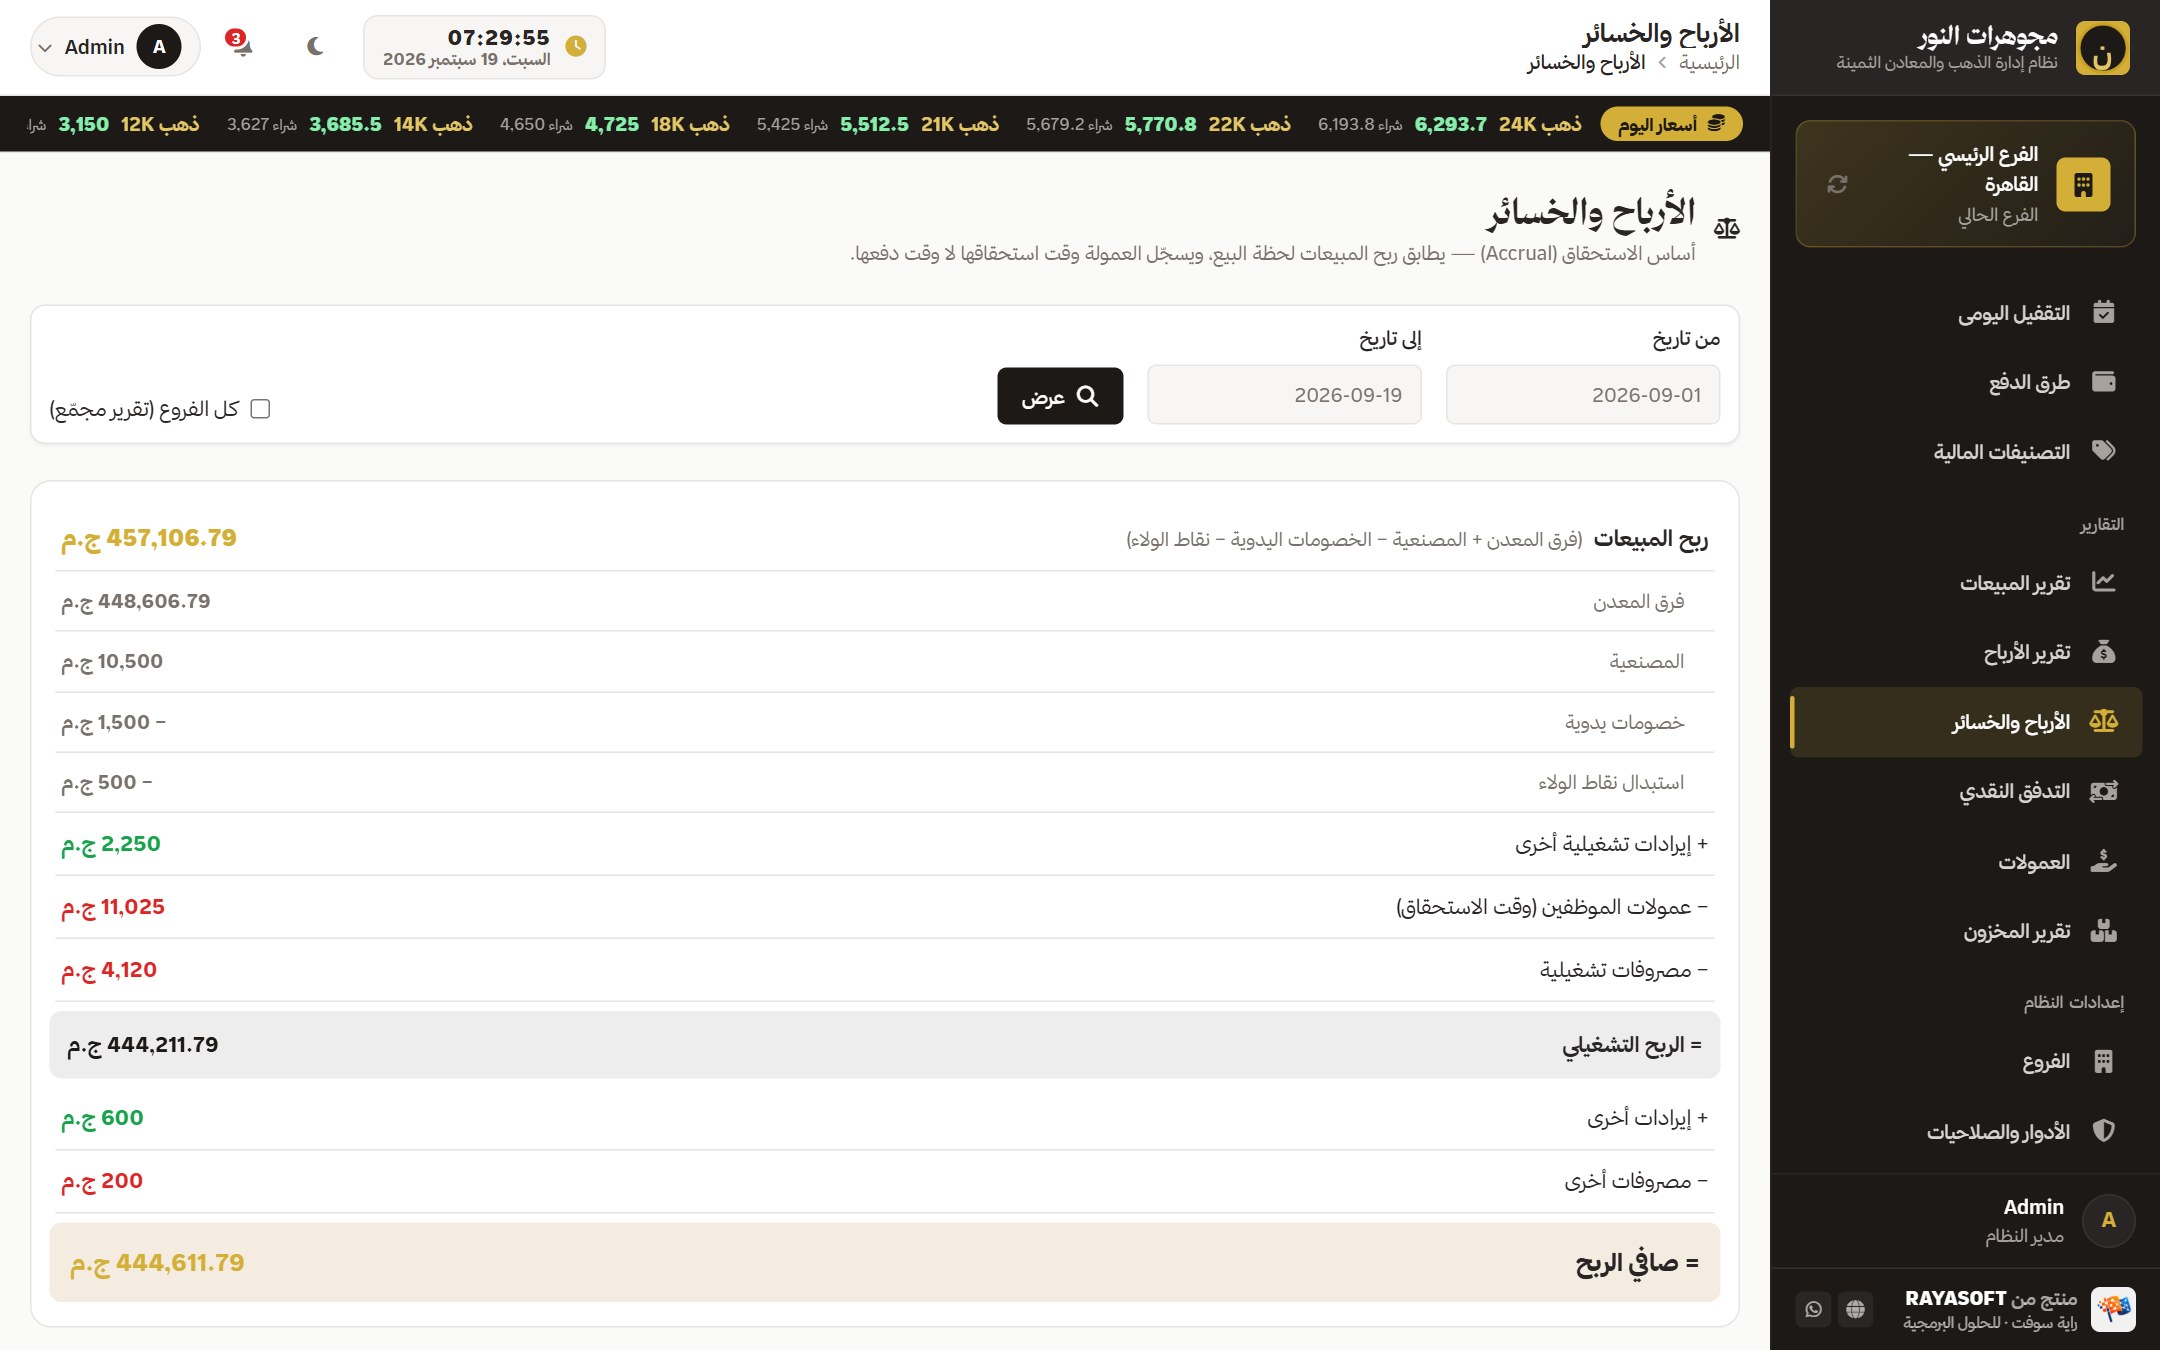2160x1350 pixels.
Task: Click the مجوهرات النور logo
Action: [2102, 47]
